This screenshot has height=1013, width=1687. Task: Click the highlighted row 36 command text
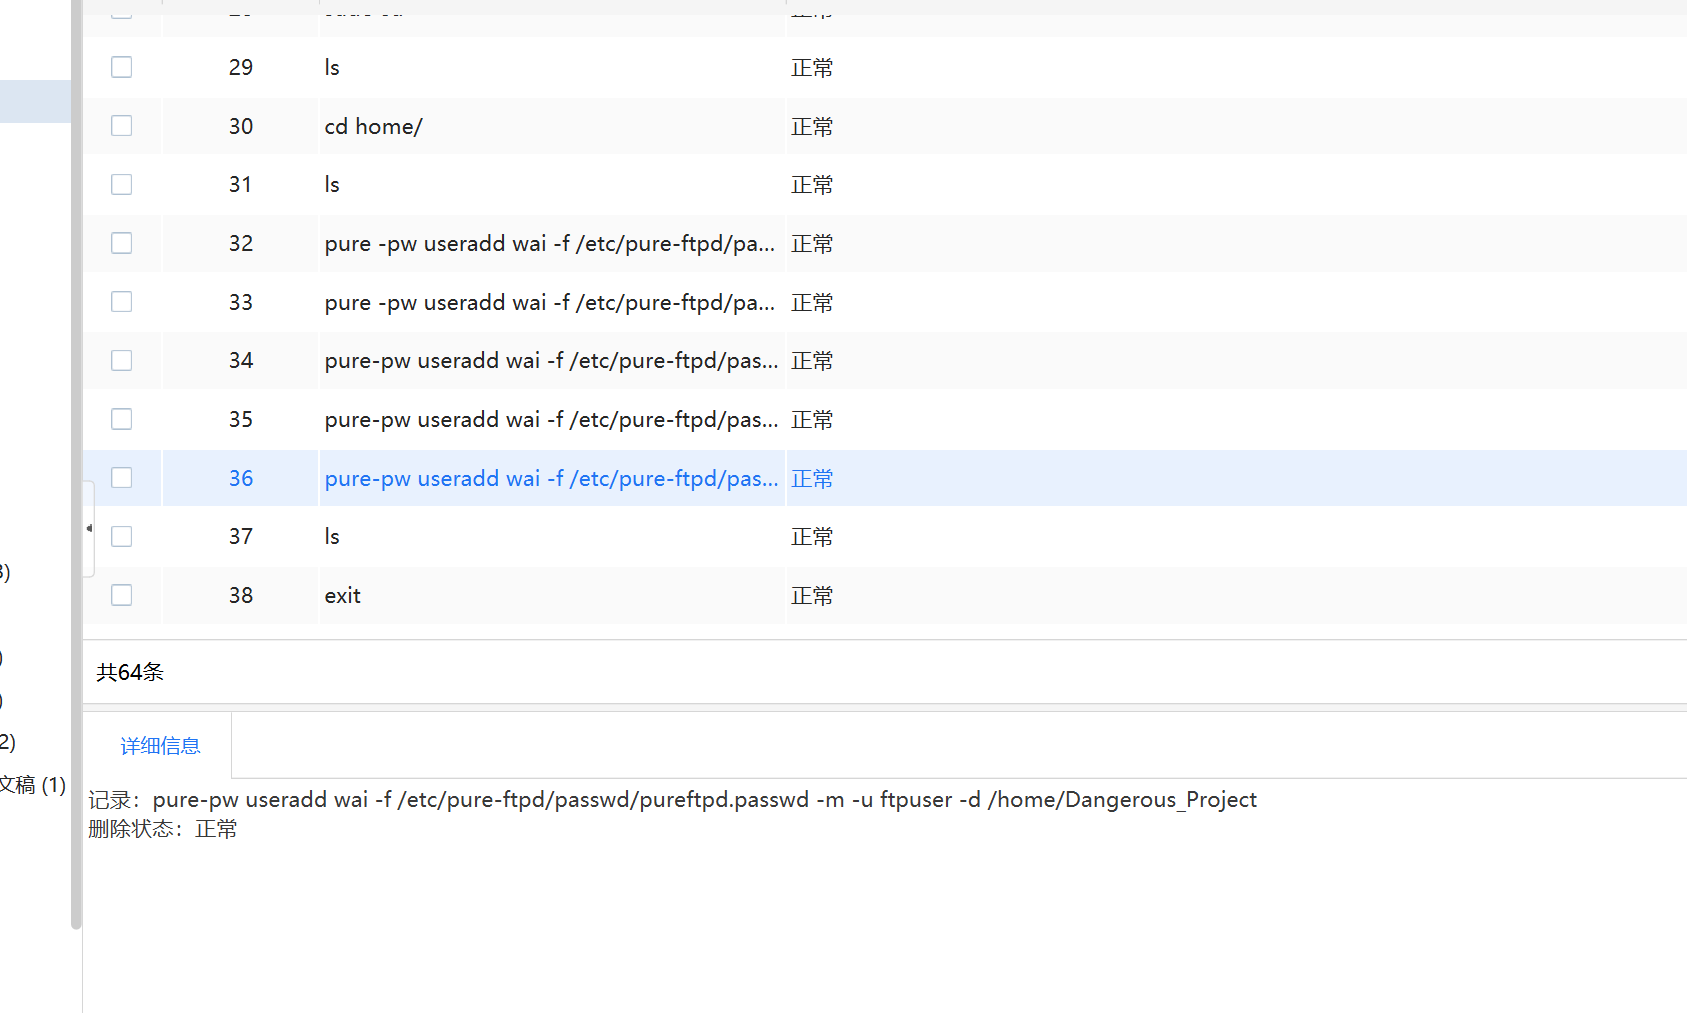click(551, 479)
